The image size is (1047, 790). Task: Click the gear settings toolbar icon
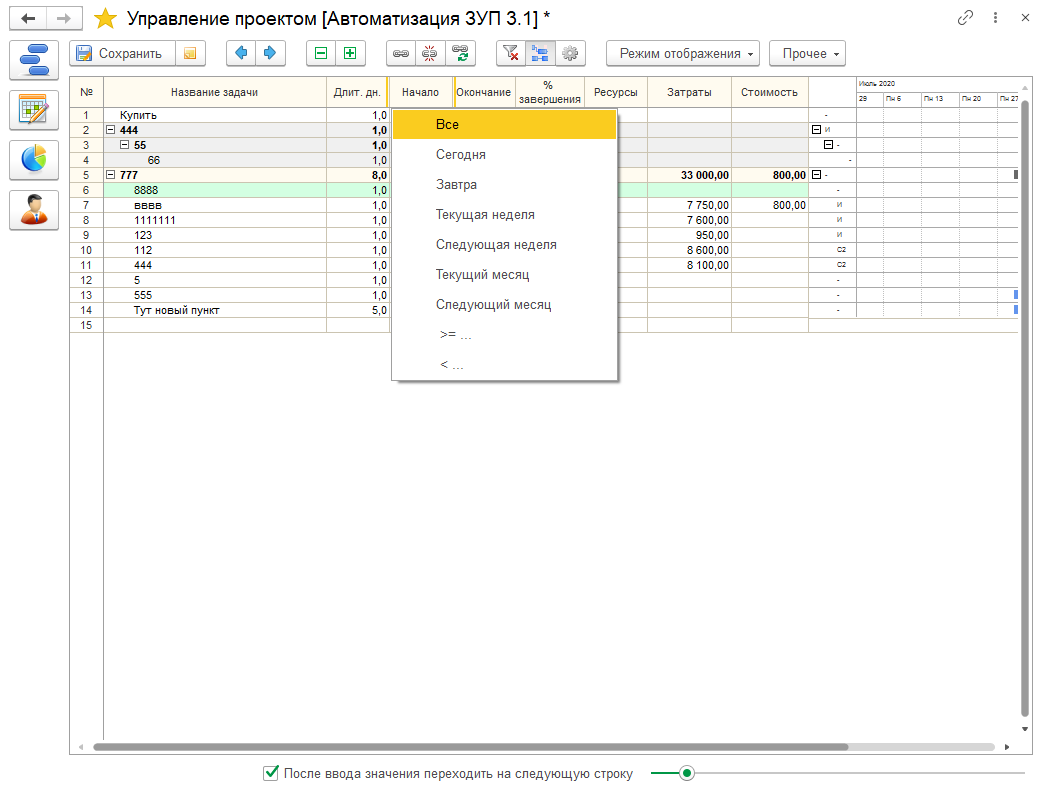(x=570, y=53)
